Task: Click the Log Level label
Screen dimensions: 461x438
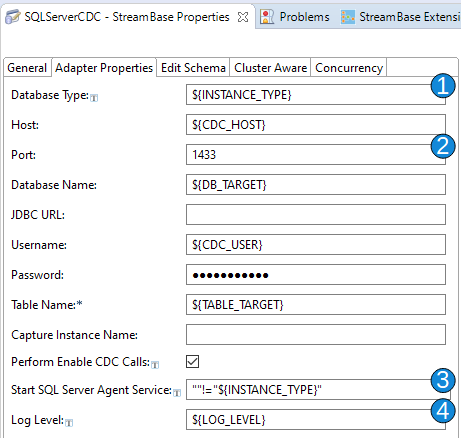Action: 37,420
